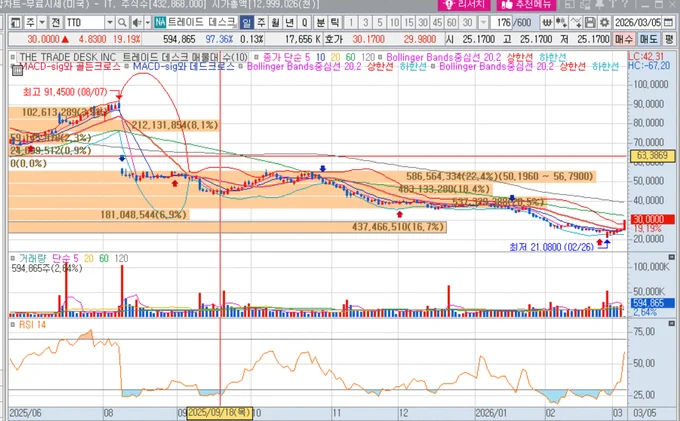
Task: Select the 10 interval button
Action: (394, 22)
